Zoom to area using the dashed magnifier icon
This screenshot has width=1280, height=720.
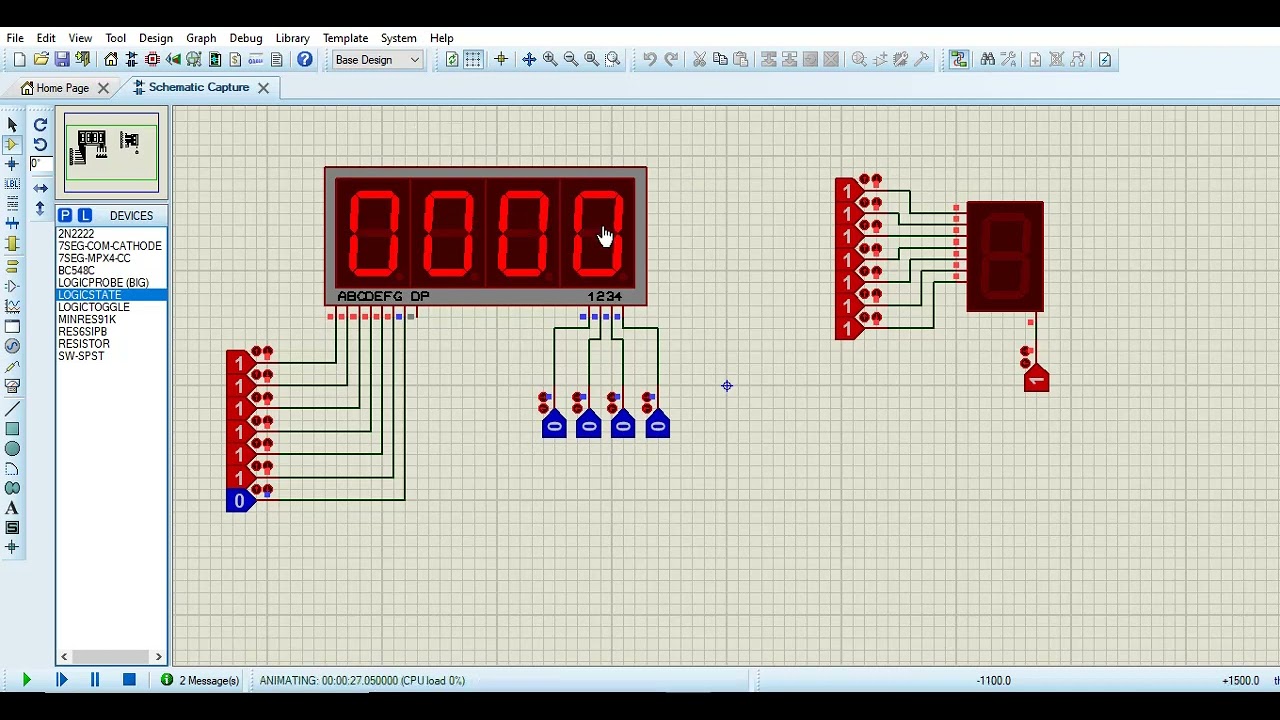point(613,60)
